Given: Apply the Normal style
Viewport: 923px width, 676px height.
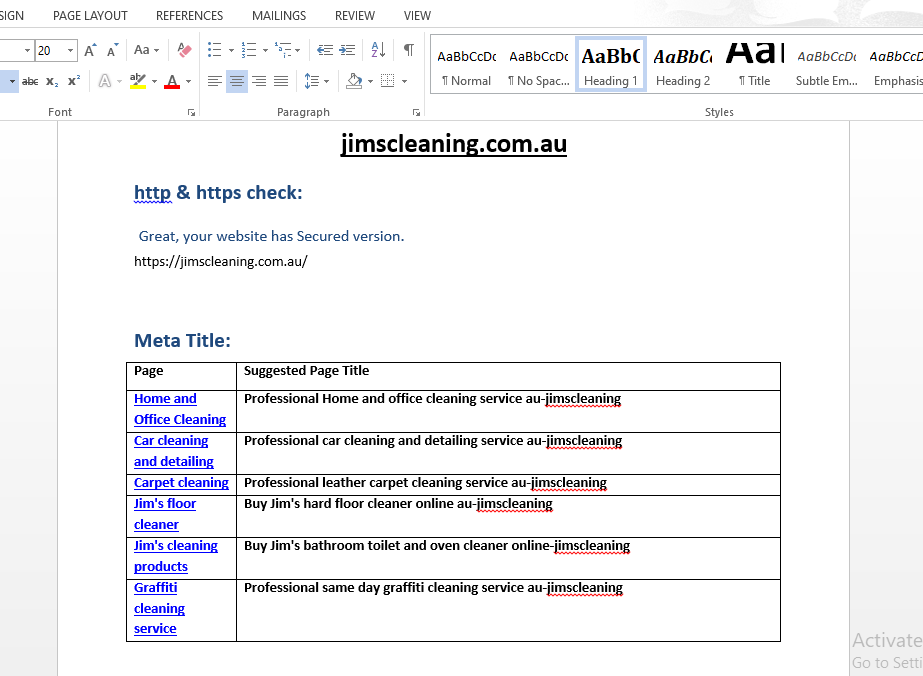Looking at the screenshot, I should (466, 65).
